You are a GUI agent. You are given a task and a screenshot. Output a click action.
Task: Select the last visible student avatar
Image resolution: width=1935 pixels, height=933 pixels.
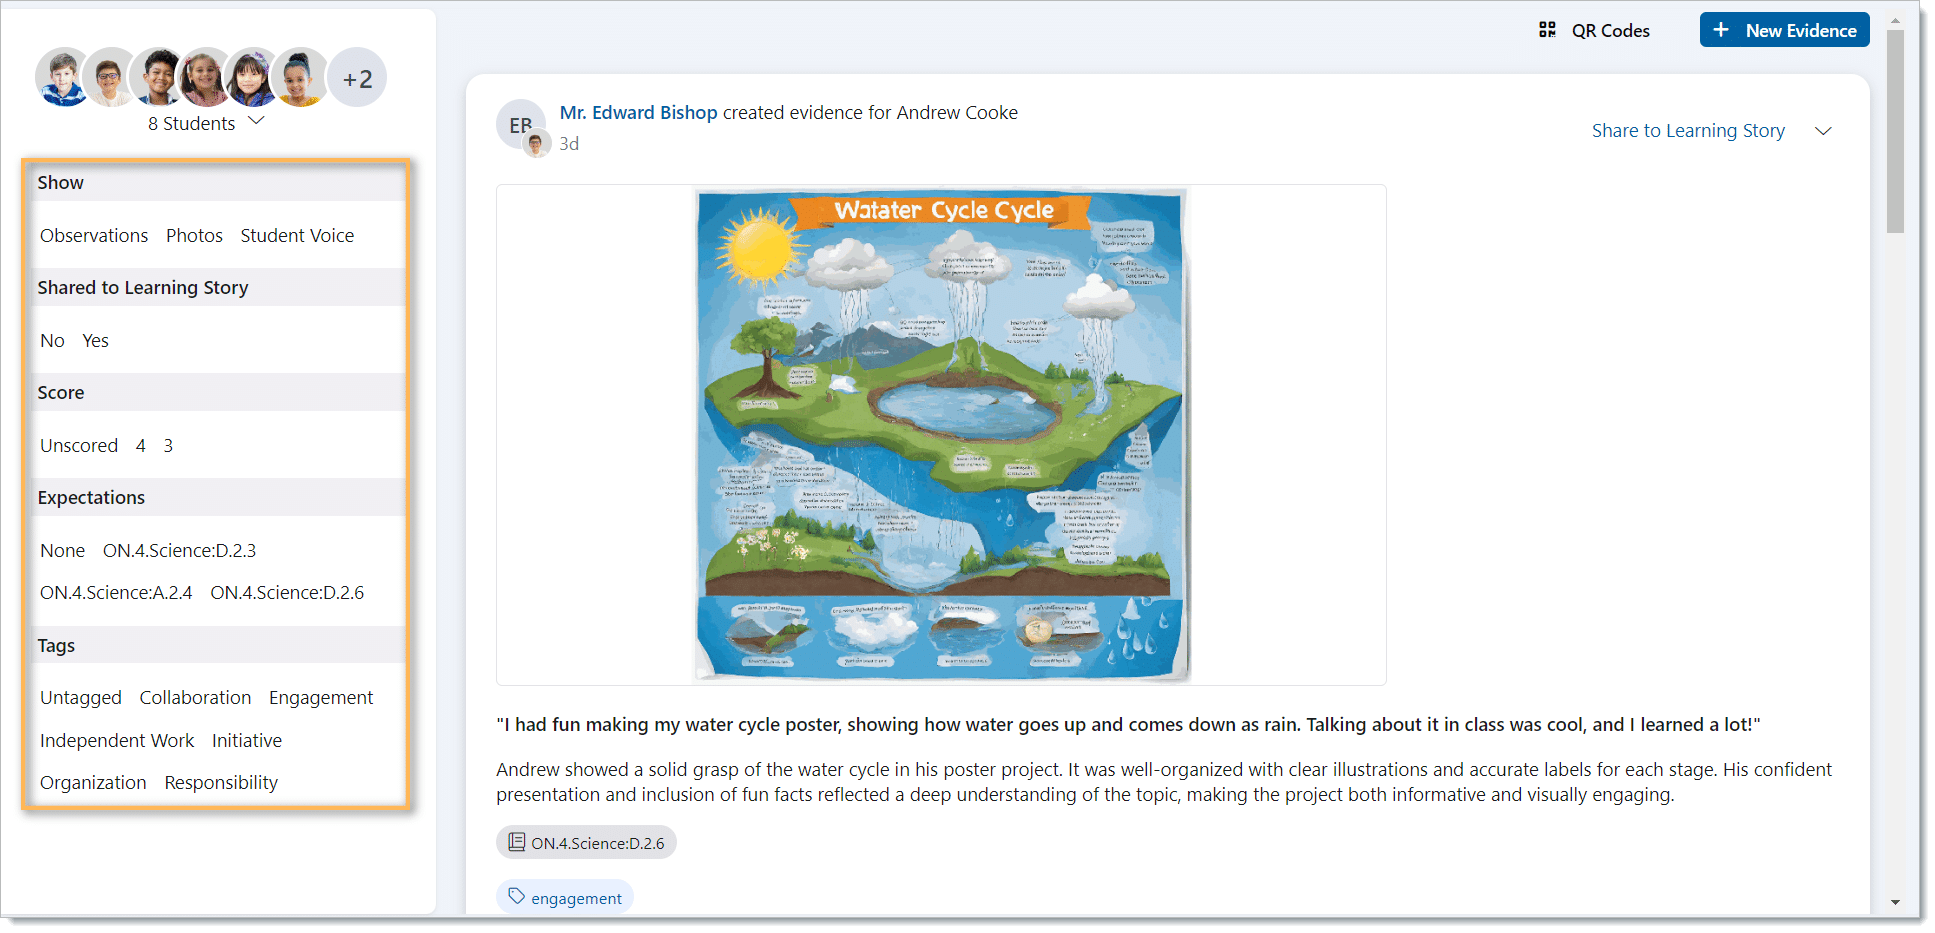300,78
